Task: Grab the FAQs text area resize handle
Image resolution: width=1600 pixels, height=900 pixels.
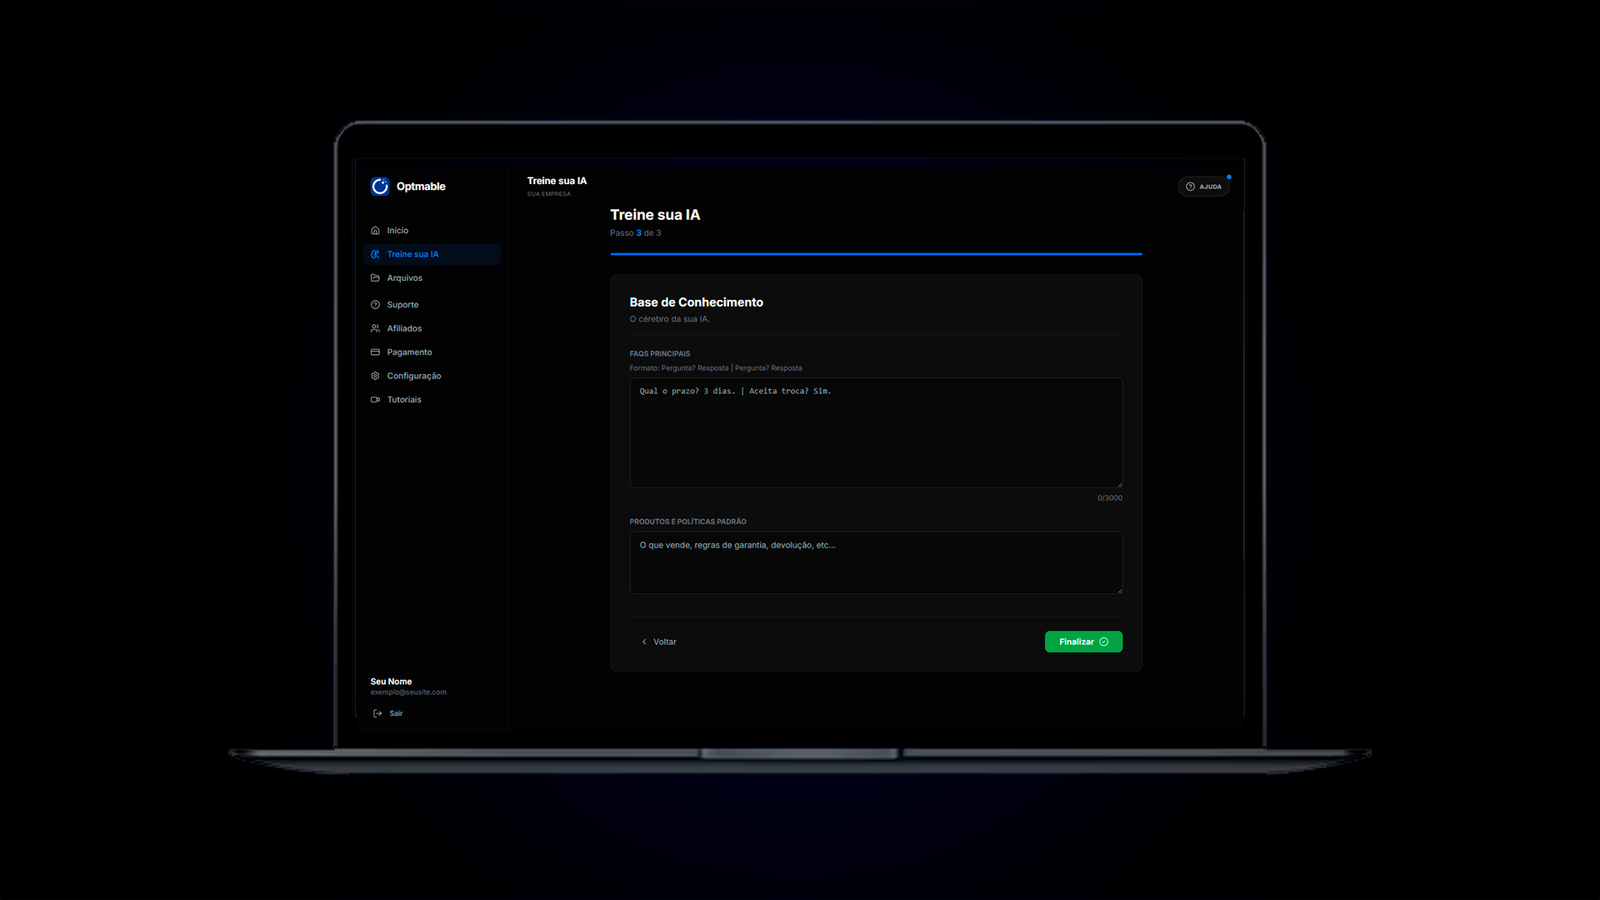Action: [1119, 484]
